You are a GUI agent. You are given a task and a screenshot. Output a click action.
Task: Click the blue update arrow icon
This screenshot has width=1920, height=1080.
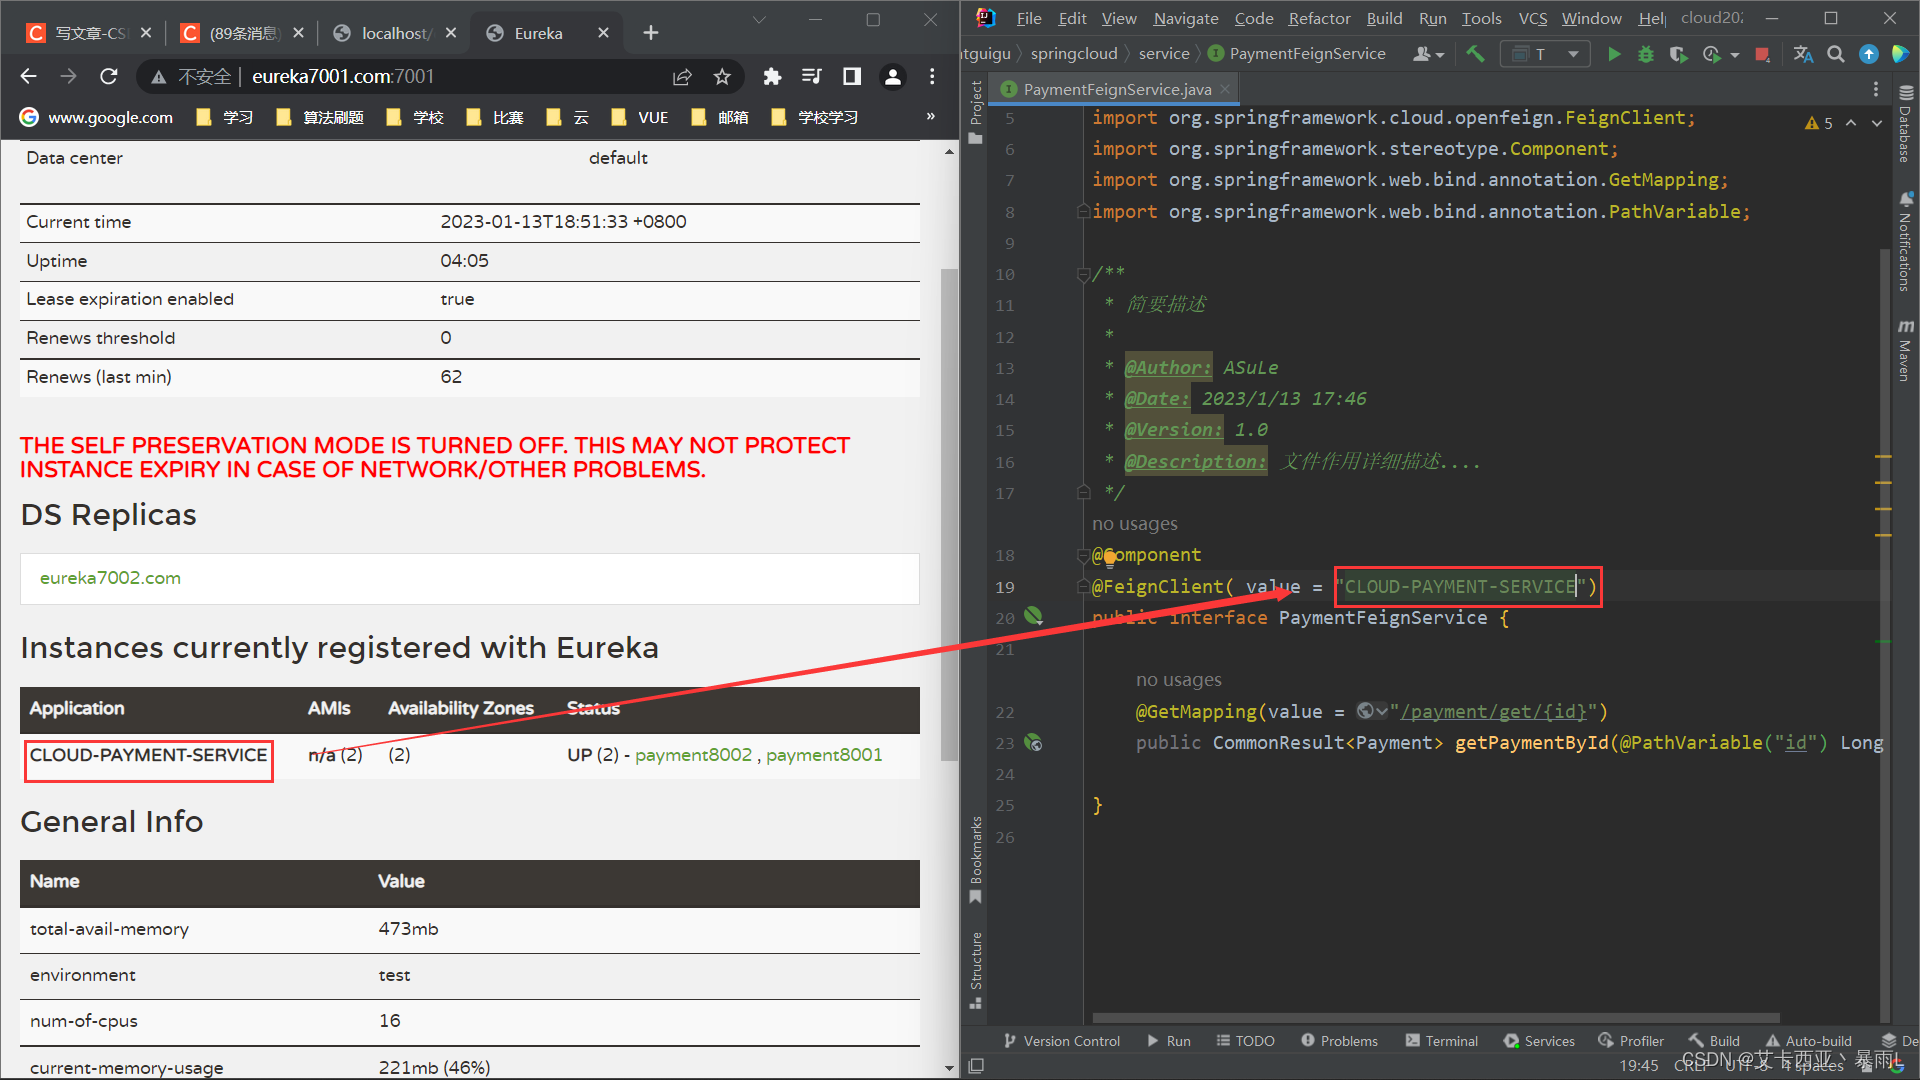[1868, 54]
